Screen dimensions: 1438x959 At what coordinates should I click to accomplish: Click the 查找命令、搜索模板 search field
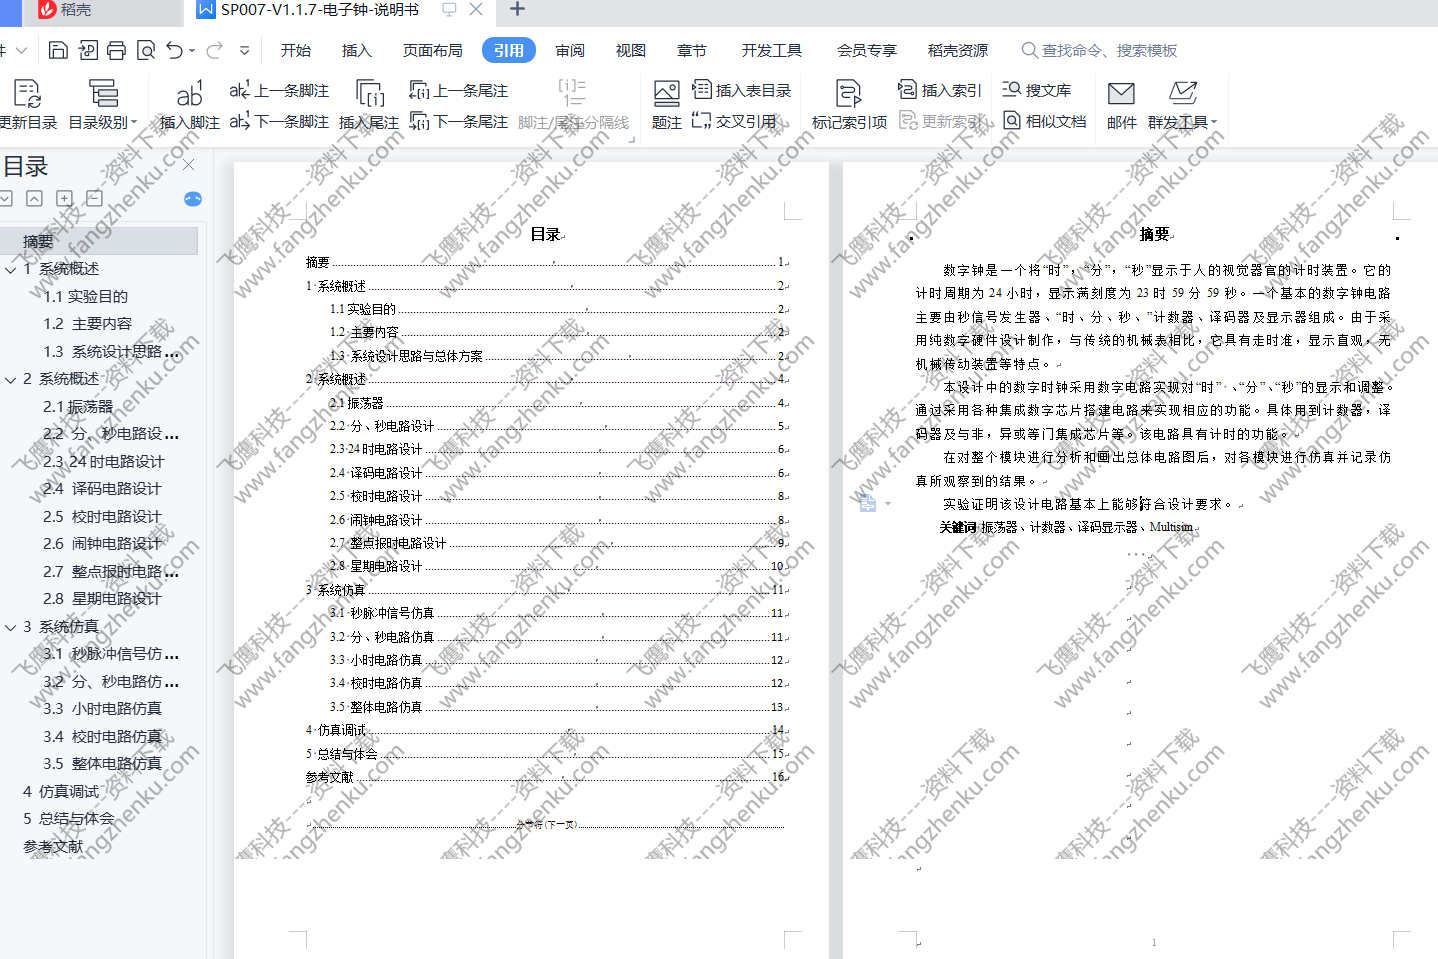1100,50
